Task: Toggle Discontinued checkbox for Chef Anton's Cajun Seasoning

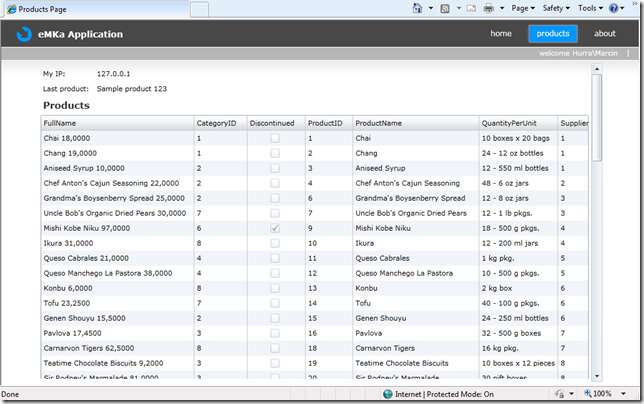Action: (x=275, y=183)
